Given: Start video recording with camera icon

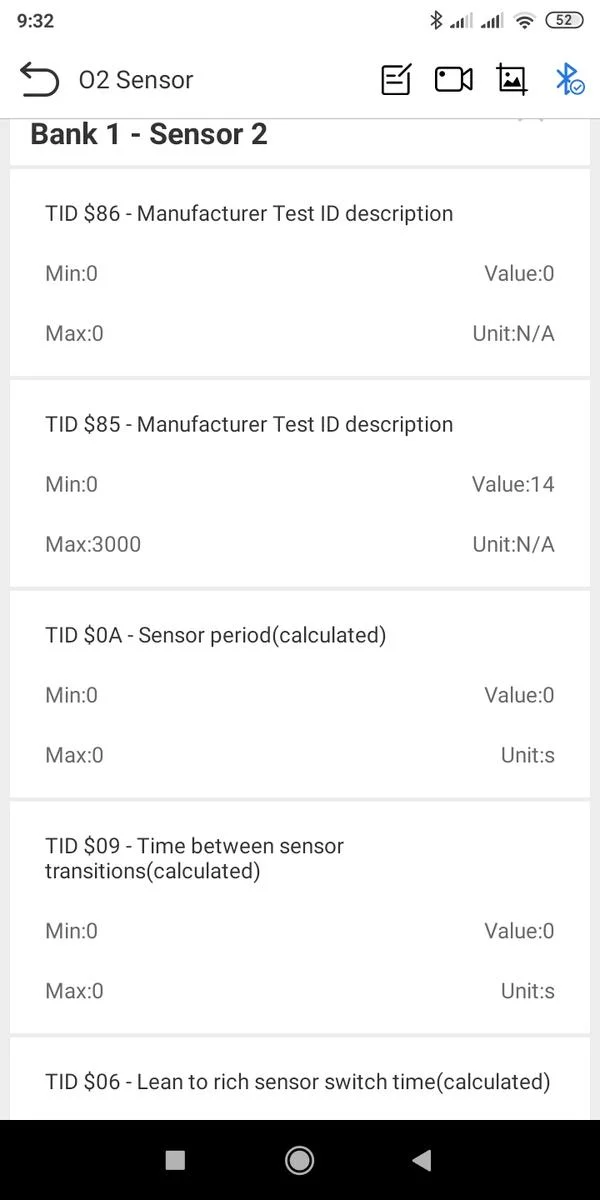Looking at the screenshot, I should click(453, 80).
